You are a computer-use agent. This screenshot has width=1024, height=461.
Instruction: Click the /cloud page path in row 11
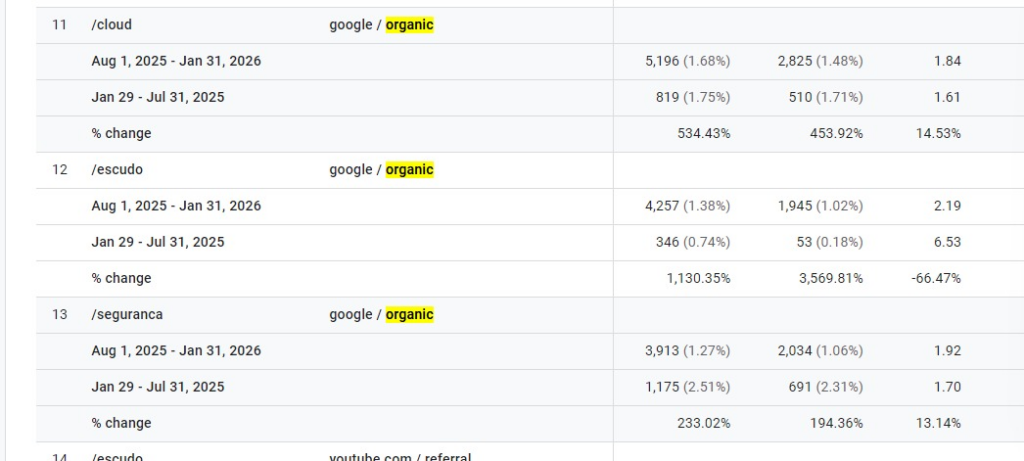112,25
